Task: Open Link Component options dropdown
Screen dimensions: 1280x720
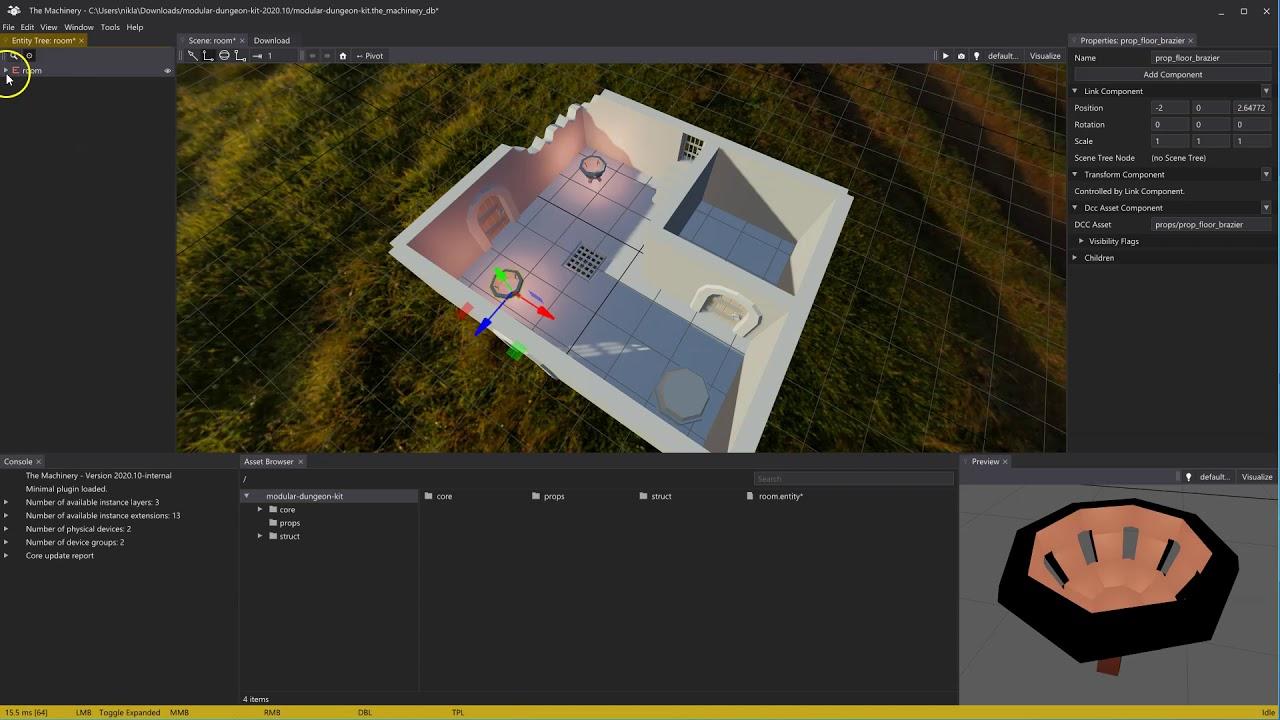Action: coord(1266,91)
